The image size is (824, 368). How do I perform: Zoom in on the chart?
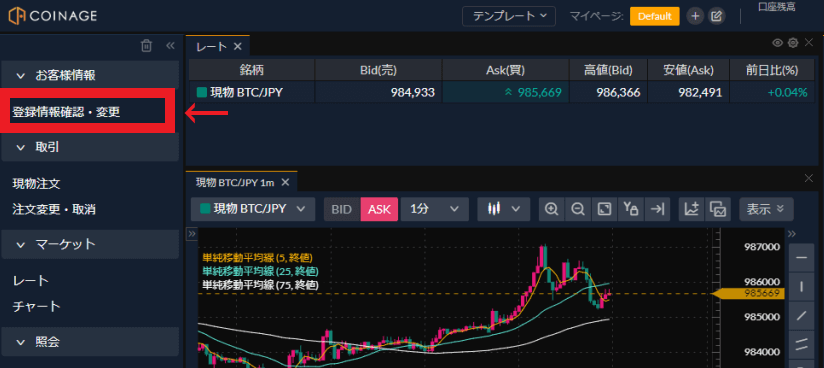coord(552,209)
